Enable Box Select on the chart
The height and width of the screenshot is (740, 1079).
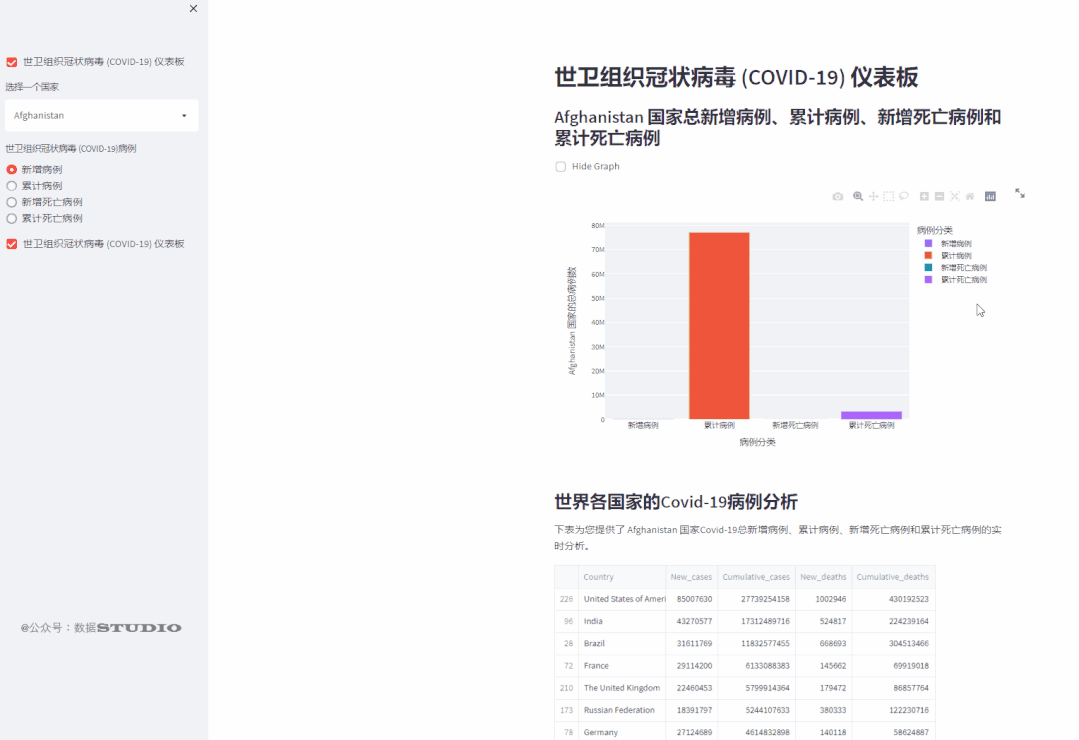pos(889,196)
